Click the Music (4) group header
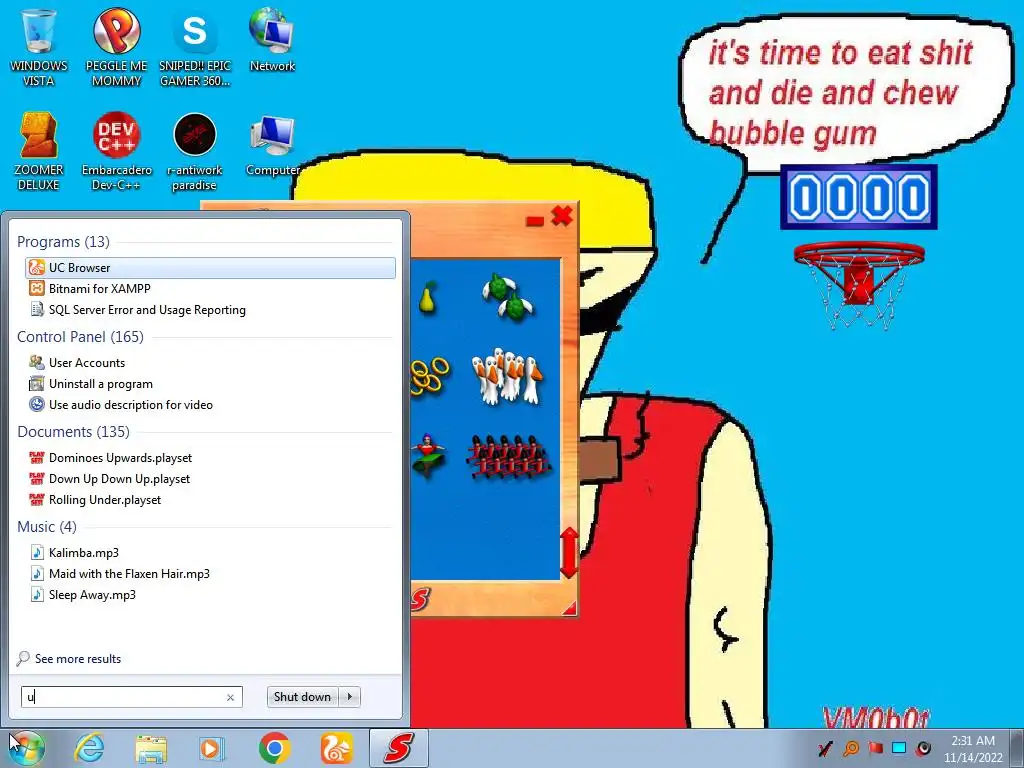The image size is (1024, 768). point(47,526)
